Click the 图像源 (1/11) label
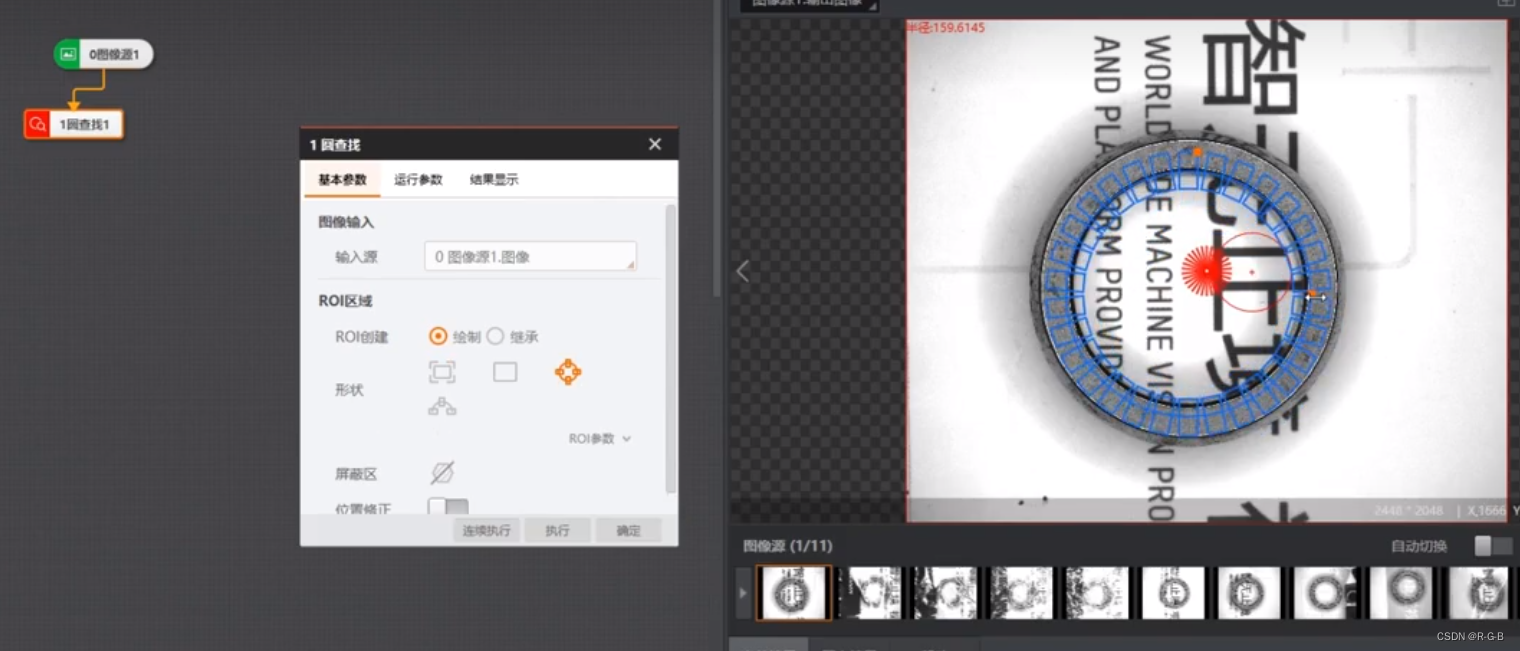This screenshot has height=651, width=1520. 788,546
